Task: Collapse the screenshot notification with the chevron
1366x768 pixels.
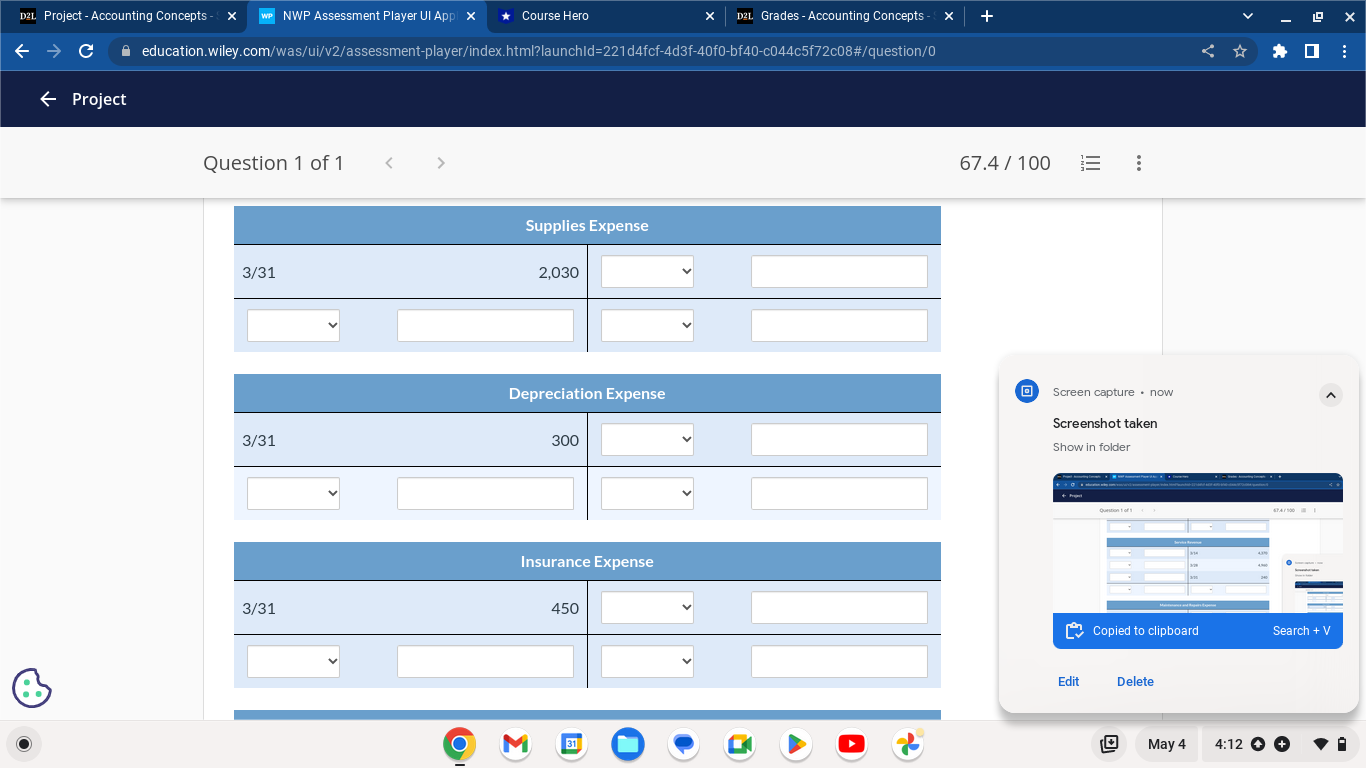Action: tap(1331, 395)
